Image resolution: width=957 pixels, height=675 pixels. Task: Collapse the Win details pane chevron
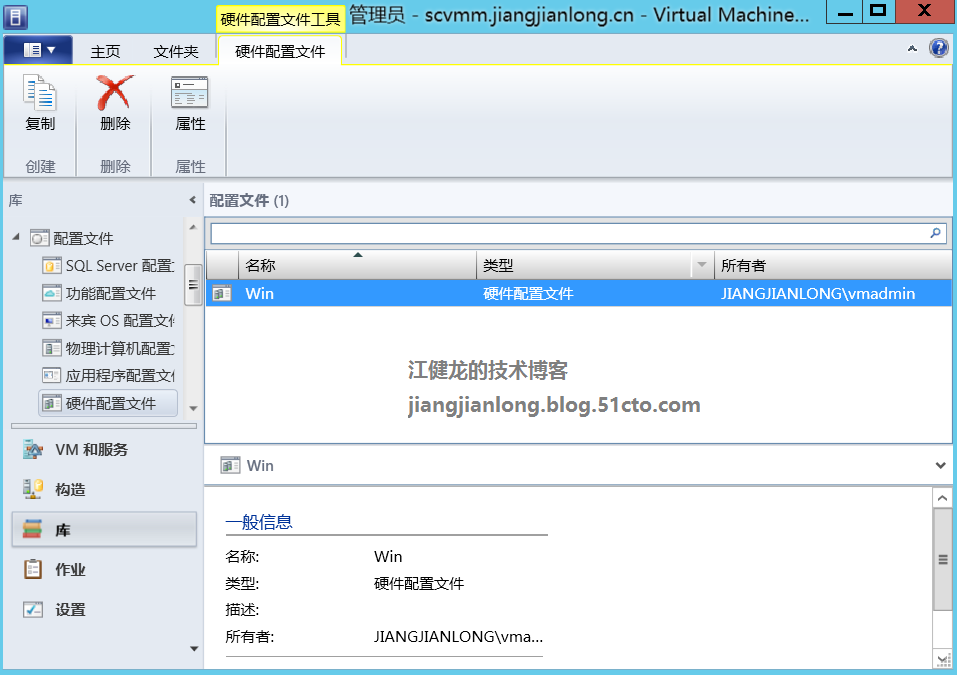click(940, 466)
